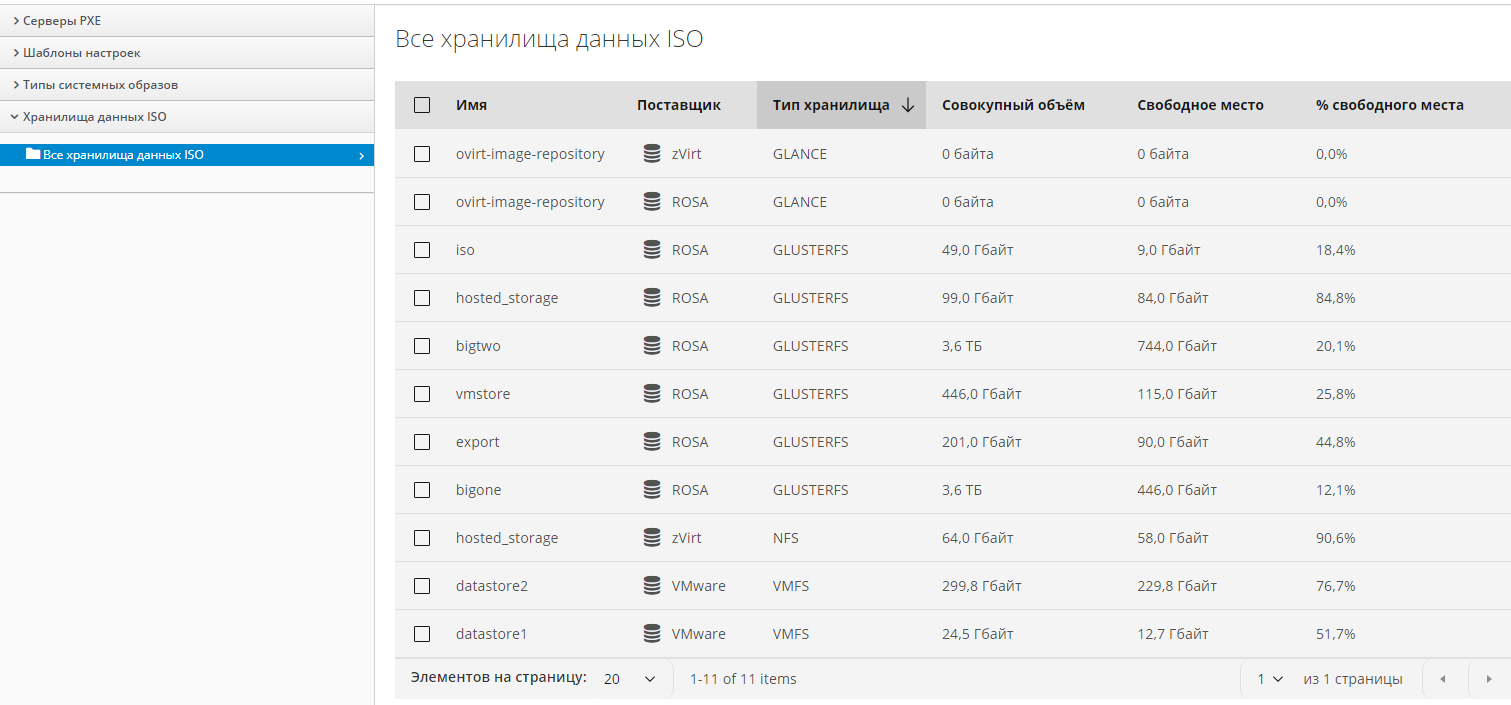The width and height of the screenshot is (1511, 705).
Task: Expand the Серверы PXE accordion section
Action: [62, 20]
